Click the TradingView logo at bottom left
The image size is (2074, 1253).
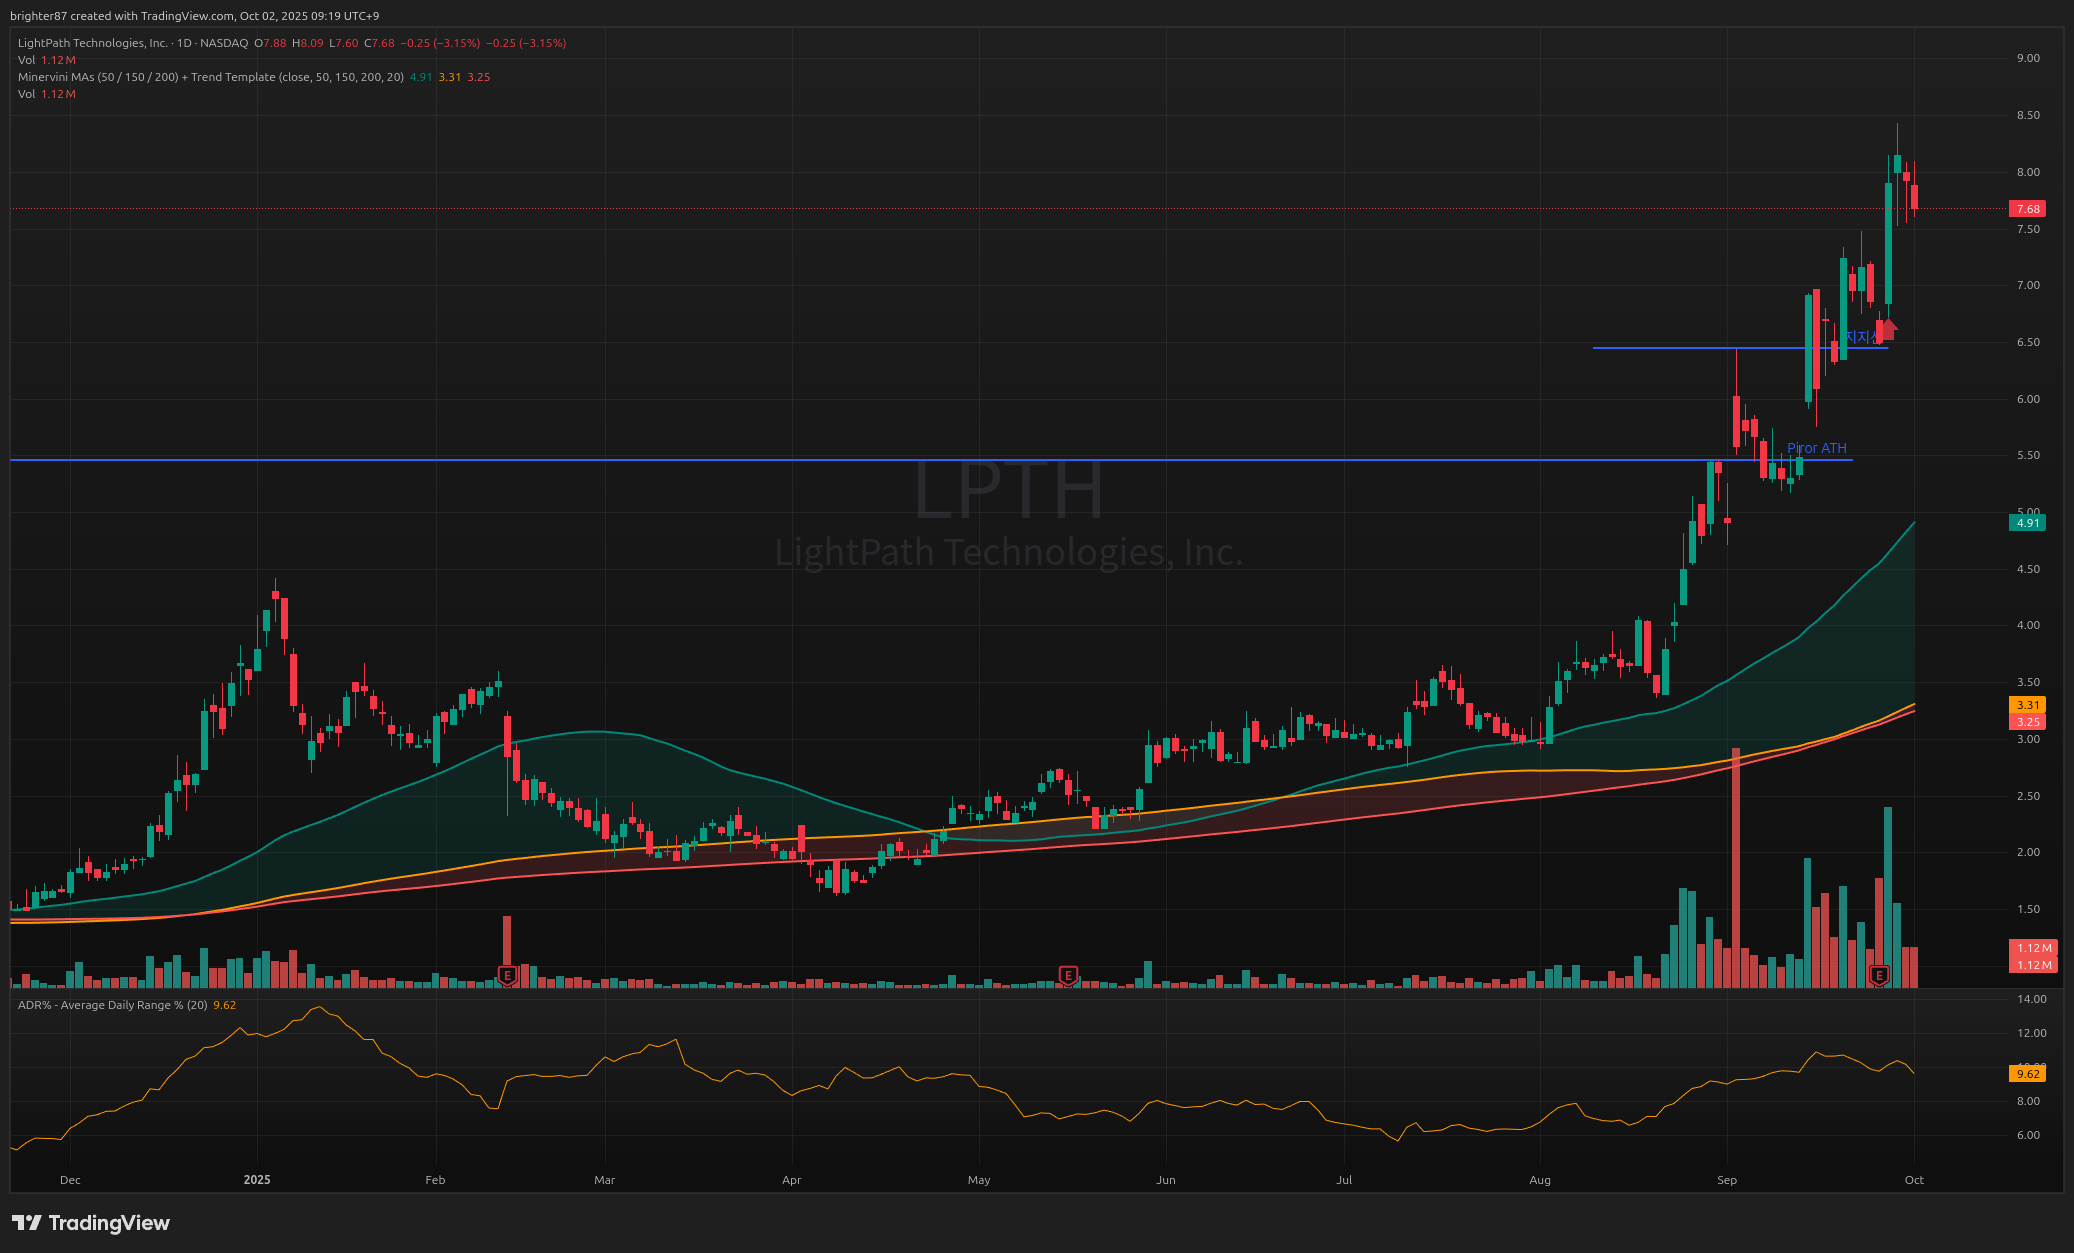tap(91, 1222)
